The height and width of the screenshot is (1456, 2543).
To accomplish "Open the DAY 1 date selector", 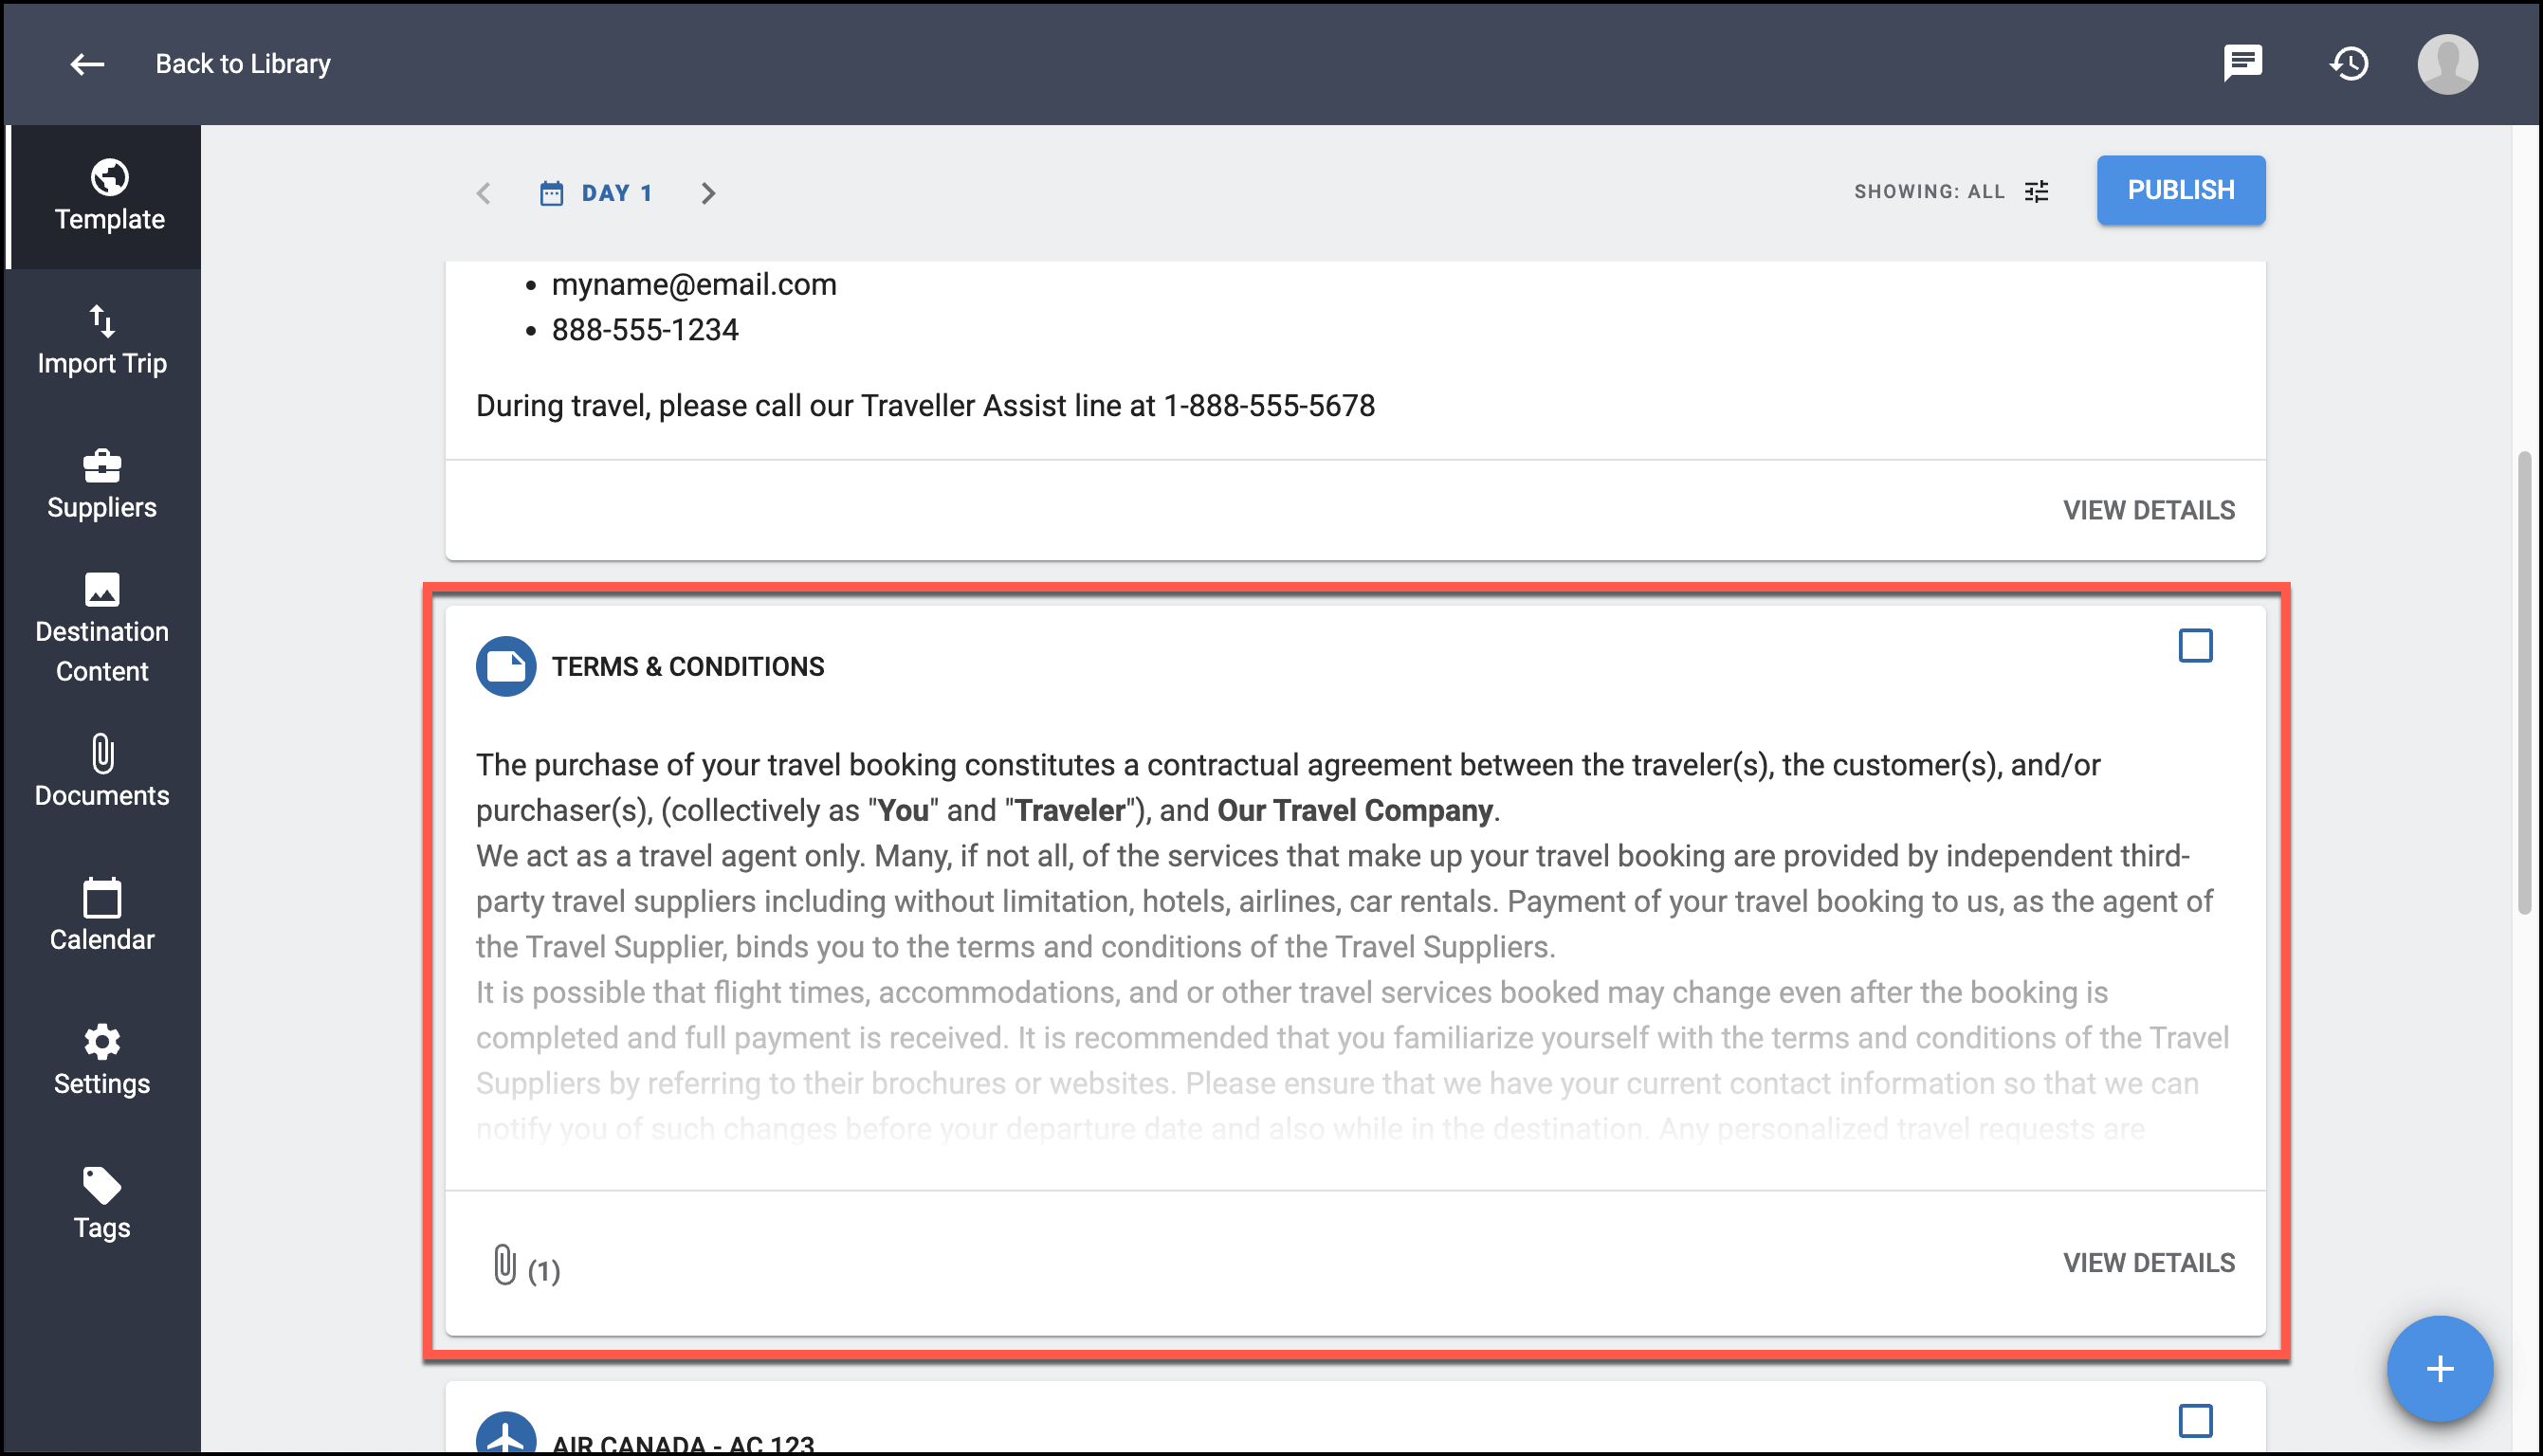I will pyautogui.click(x=596, y=193).
